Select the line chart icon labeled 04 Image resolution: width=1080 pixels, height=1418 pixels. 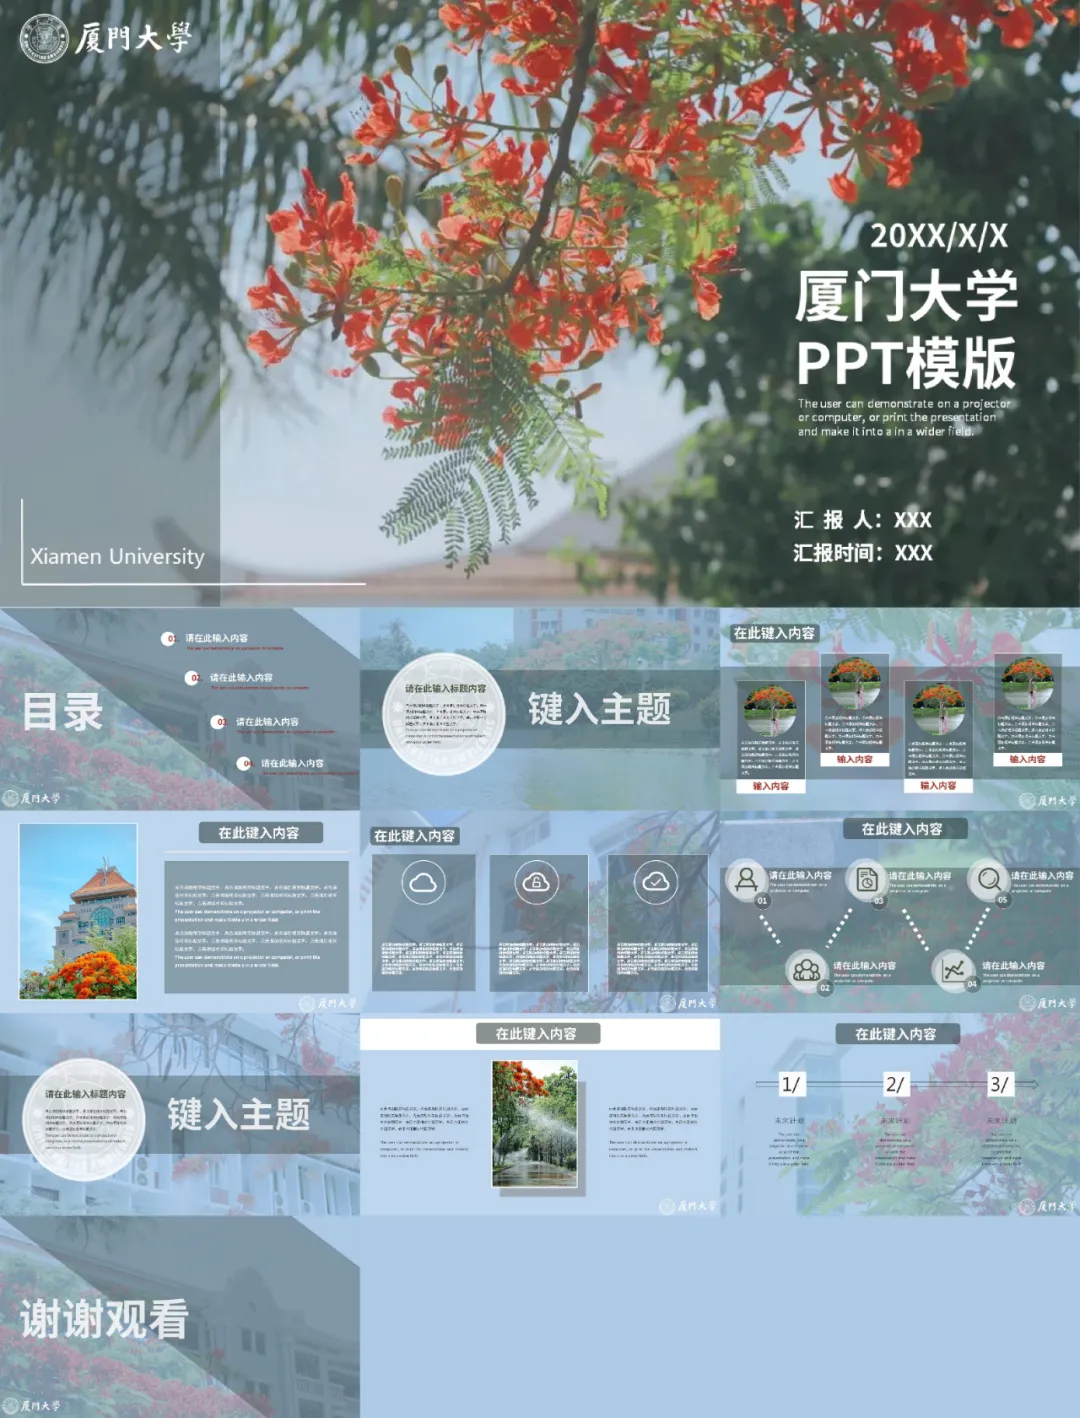point(953,969)
